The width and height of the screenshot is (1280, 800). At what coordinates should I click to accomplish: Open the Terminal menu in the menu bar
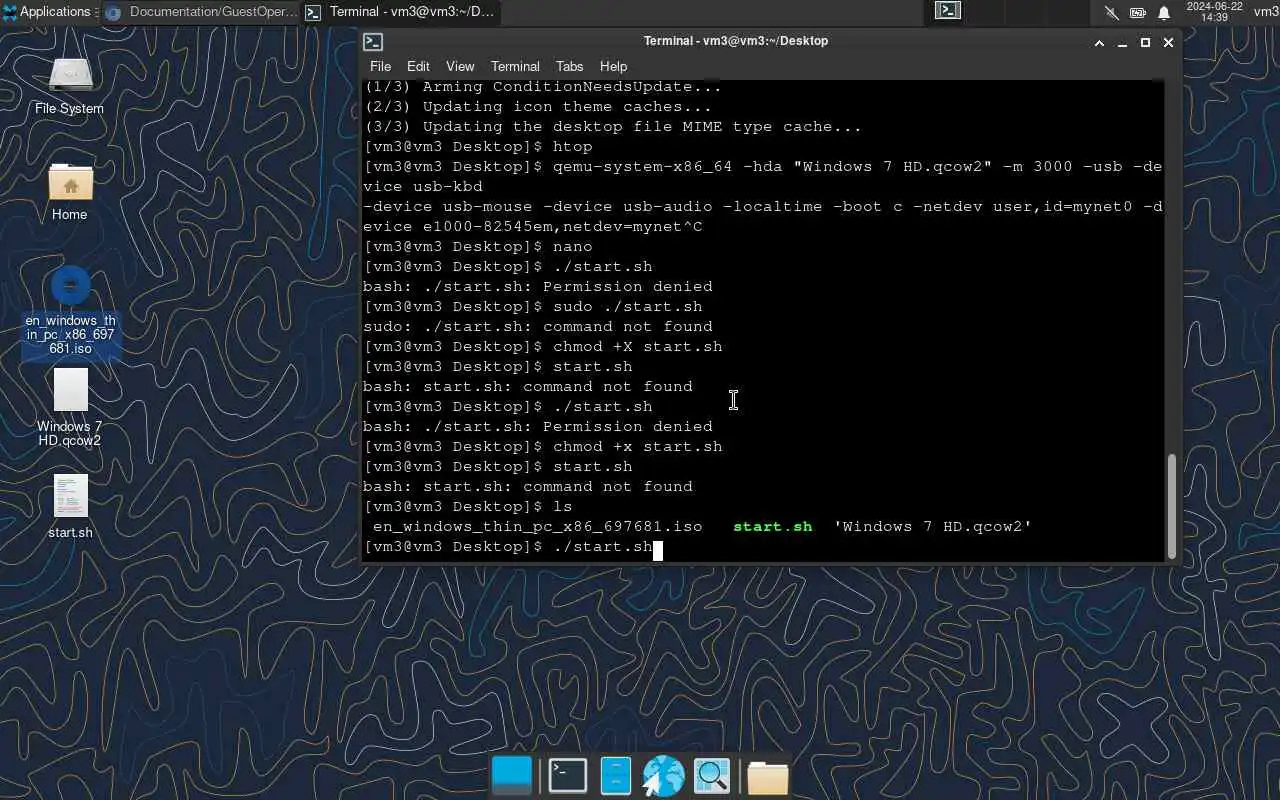[x=515, y=66]
